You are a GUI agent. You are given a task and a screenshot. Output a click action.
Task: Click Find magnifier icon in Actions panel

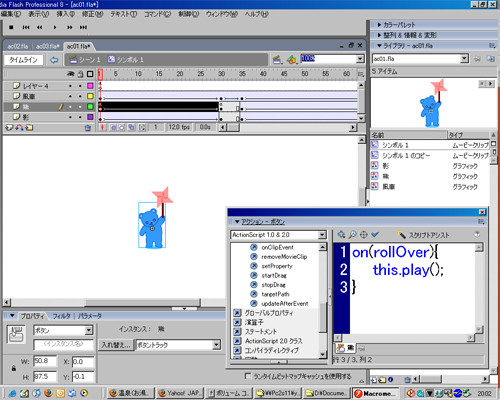pyautogui.click(x=352, y=235)
